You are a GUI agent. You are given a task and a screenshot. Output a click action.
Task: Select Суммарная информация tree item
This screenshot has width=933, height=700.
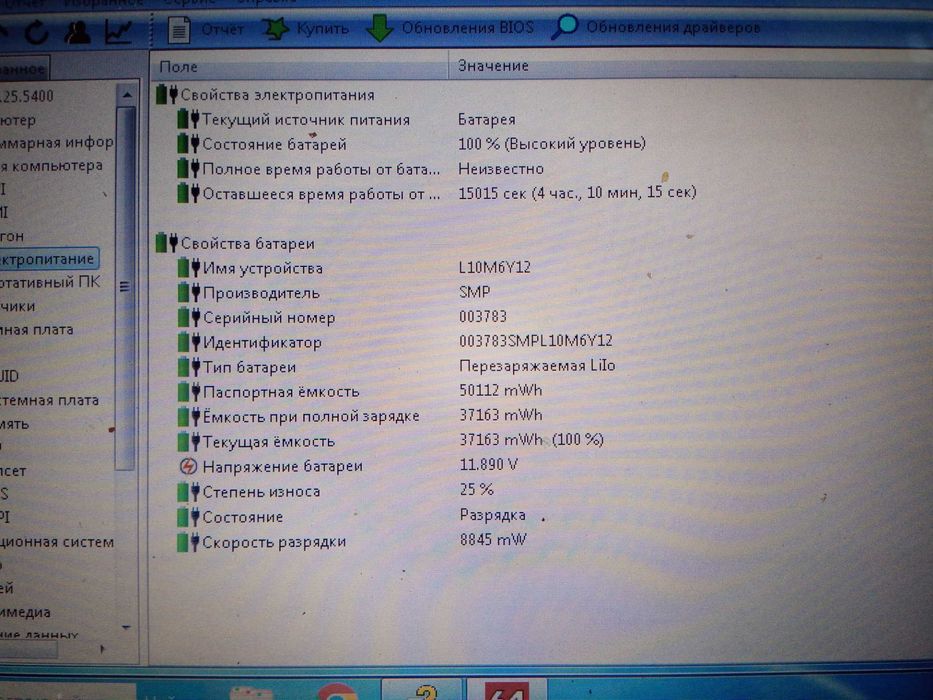(x=57, y=143)
